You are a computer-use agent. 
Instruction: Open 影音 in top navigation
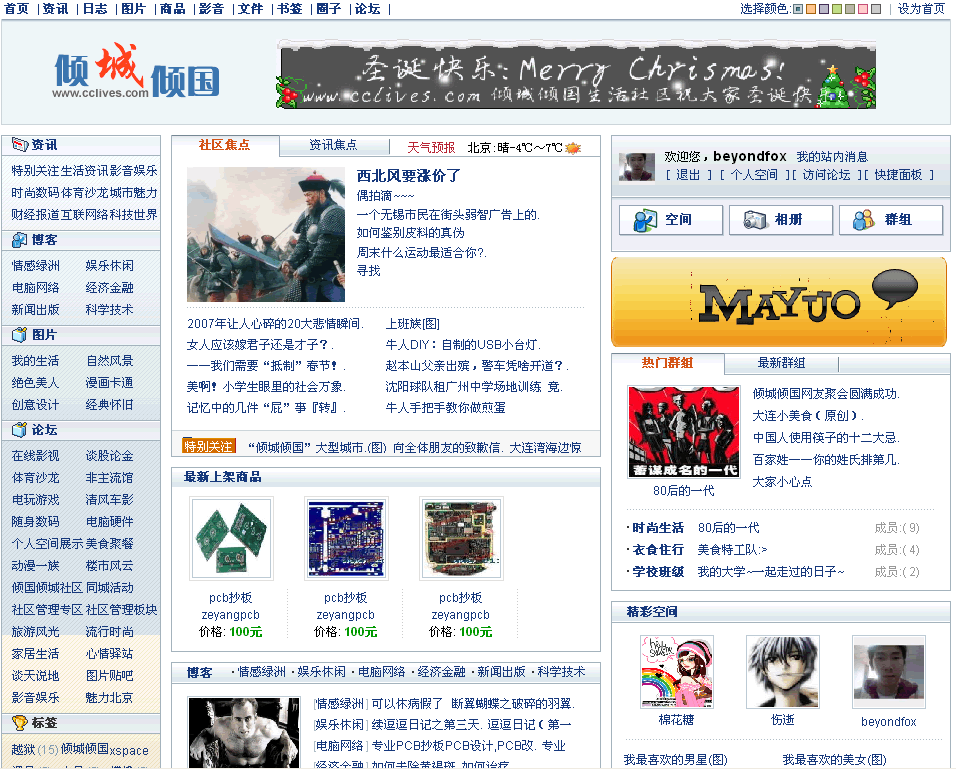tap(212, 9)
